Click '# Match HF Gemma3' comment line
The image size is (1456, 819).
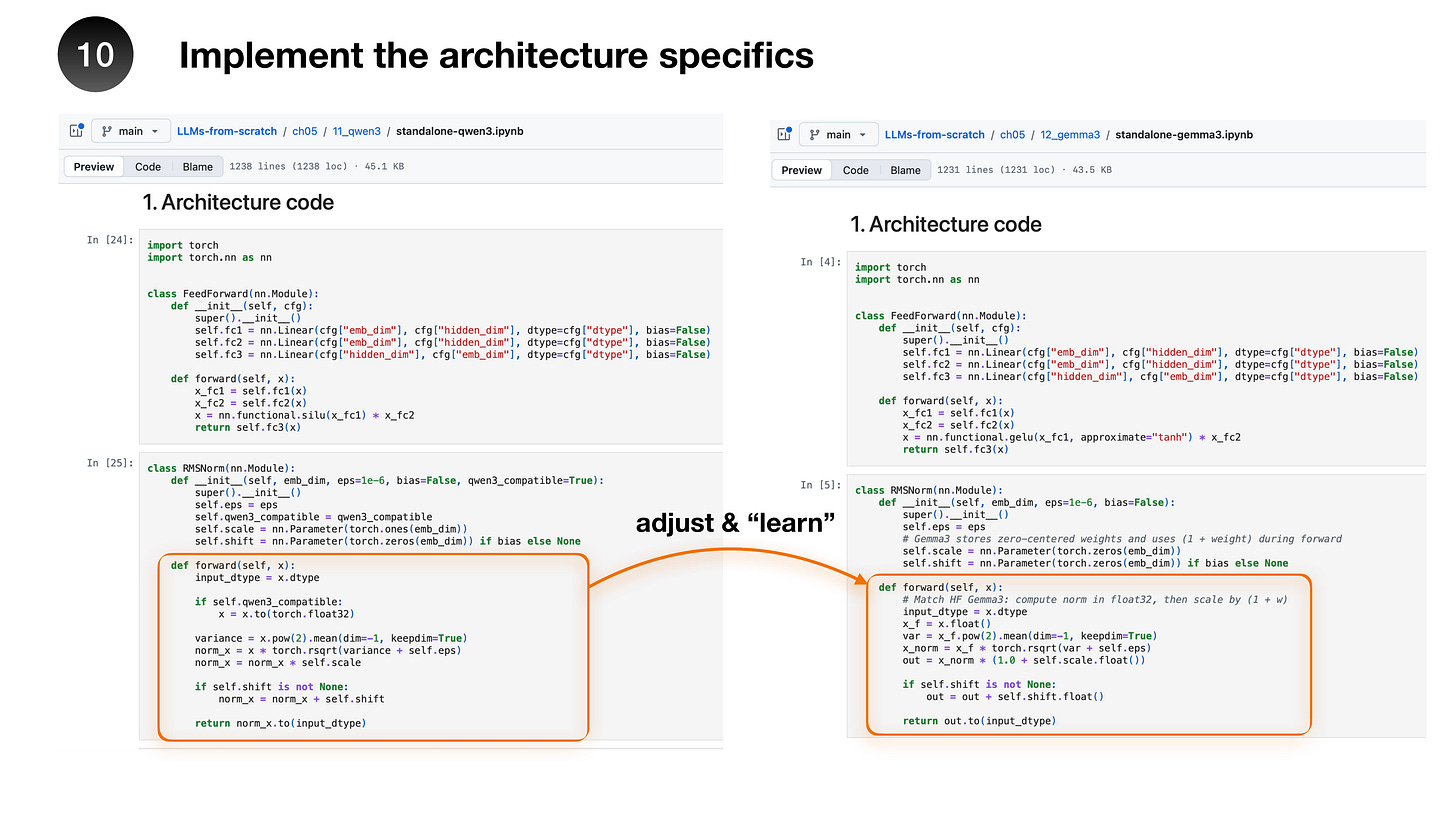[1094, 599]
